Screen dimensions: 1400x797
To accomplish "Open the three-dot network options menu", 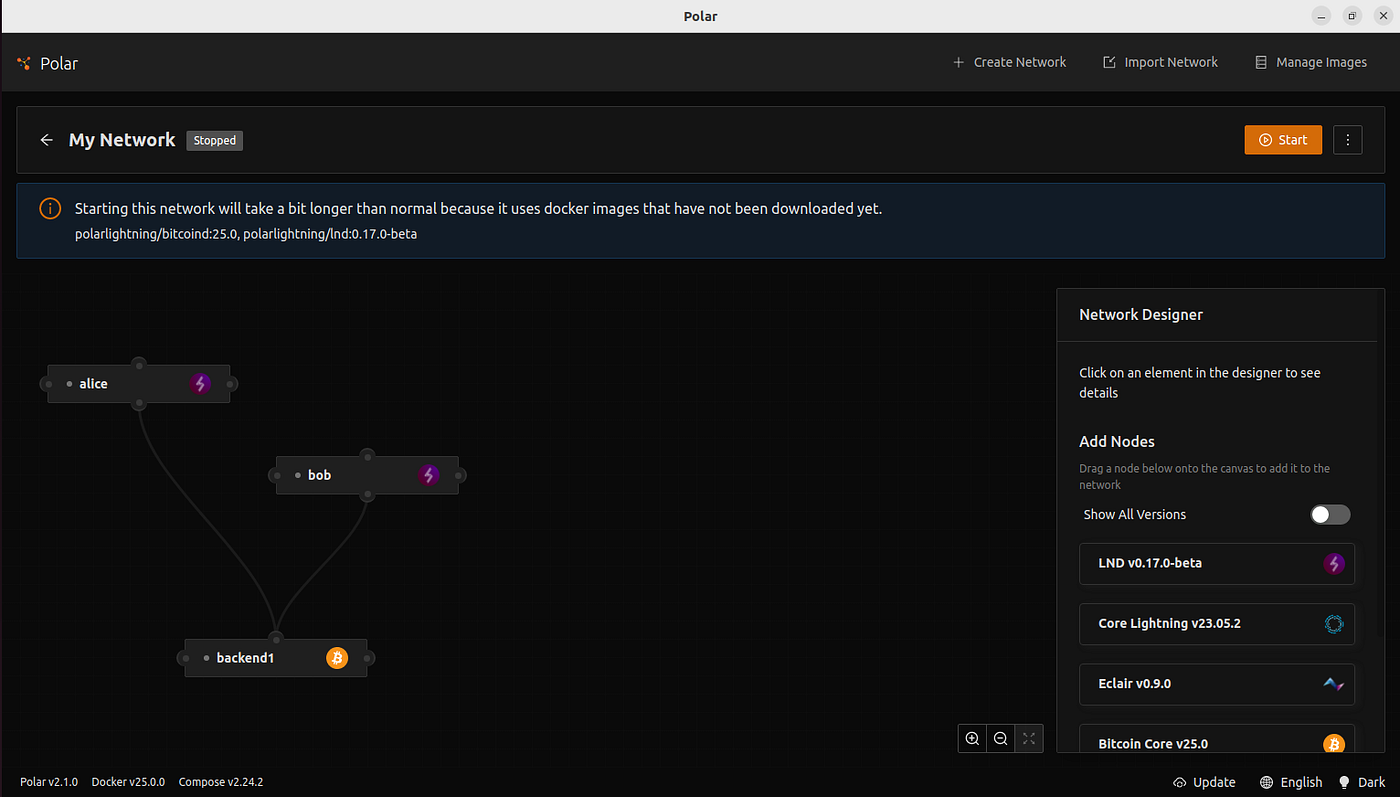I will (1348, 140).
